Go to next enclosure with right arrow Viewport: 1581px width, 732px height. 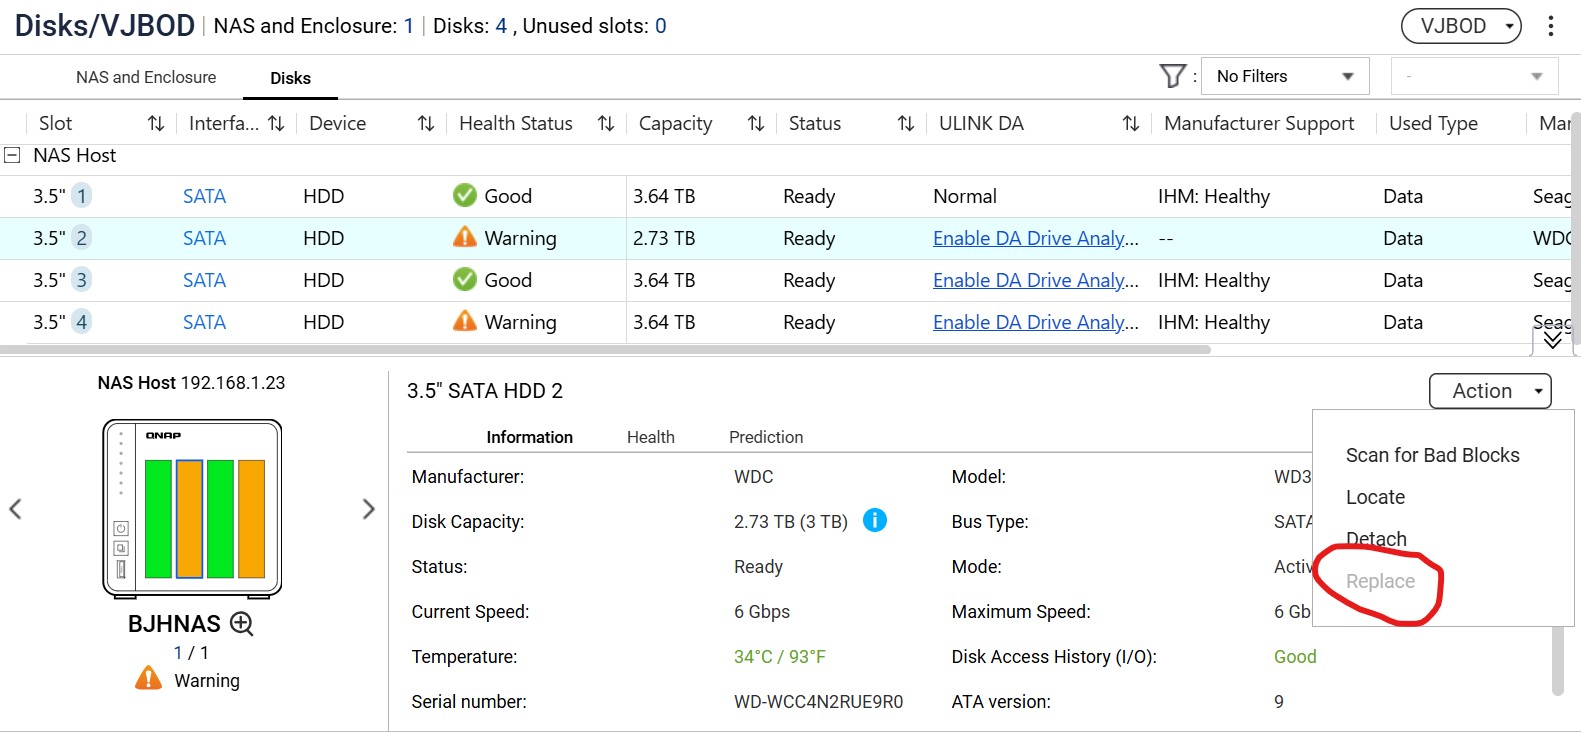click(x=368, y=509)
